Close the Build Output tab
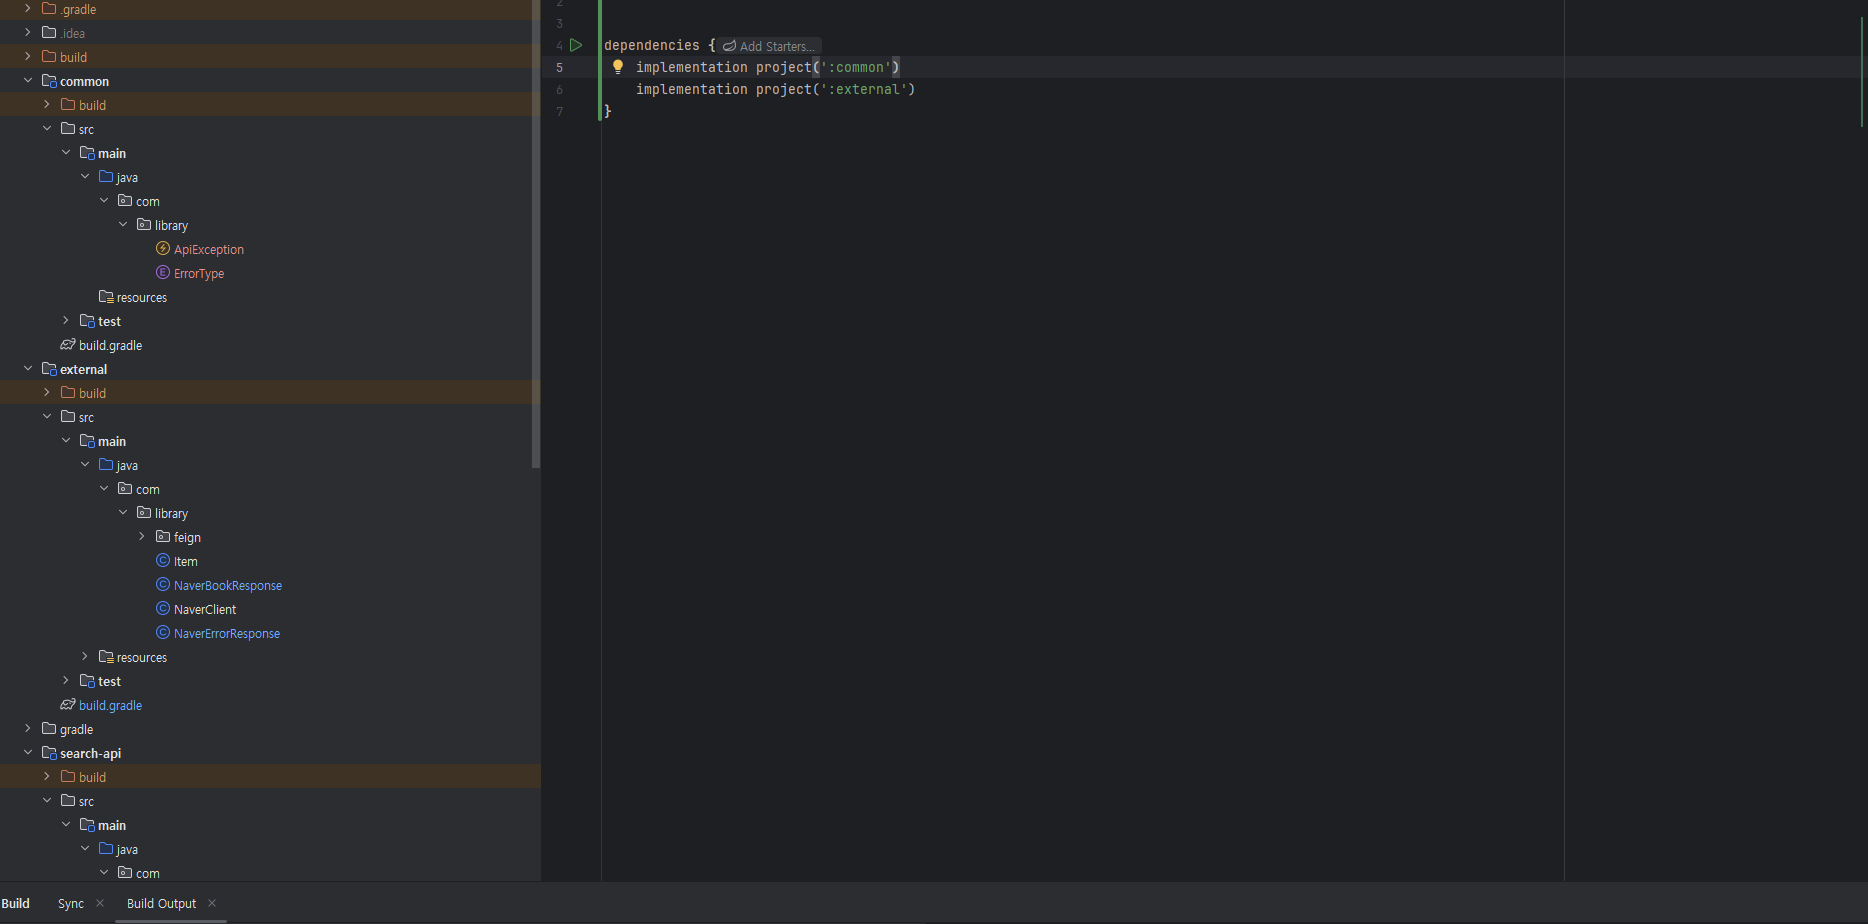The width and height of the screenshot is (1868, 924). click(212, 903)
